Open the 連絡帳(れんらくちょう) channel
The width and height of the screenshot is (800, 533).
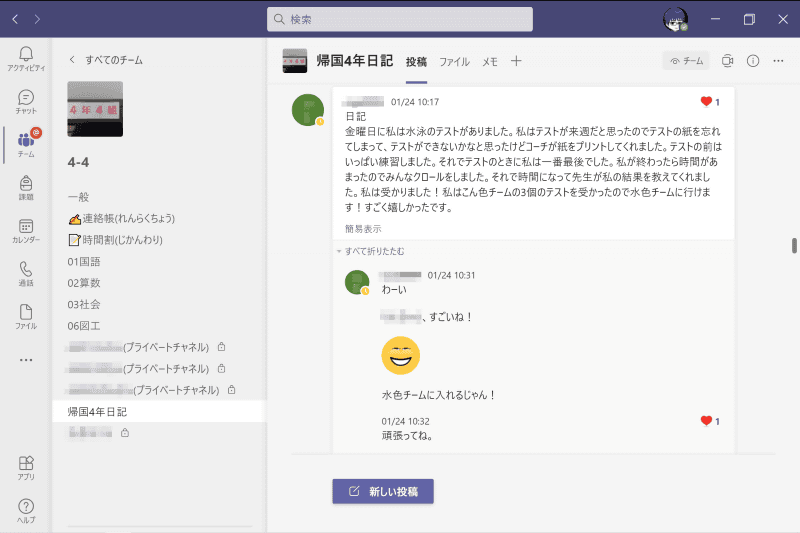coord(159,218)
